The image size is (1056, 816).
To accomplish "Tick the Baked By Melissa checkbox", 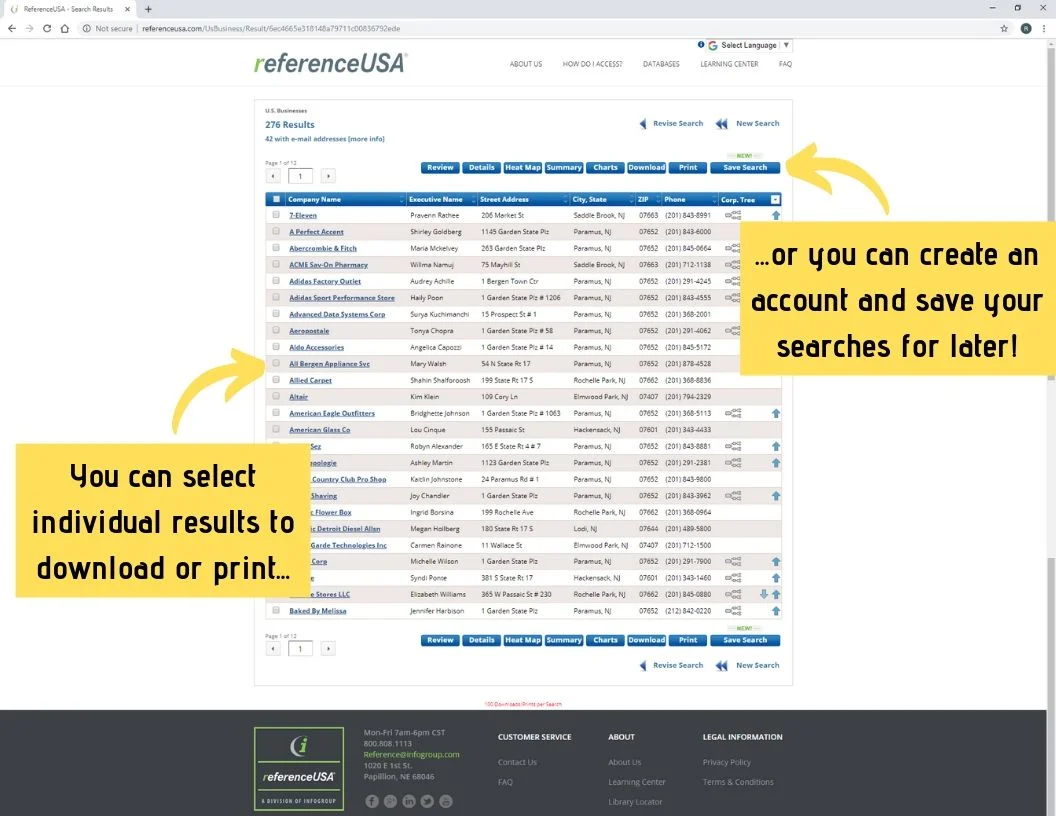I will [x=276, y=610].
